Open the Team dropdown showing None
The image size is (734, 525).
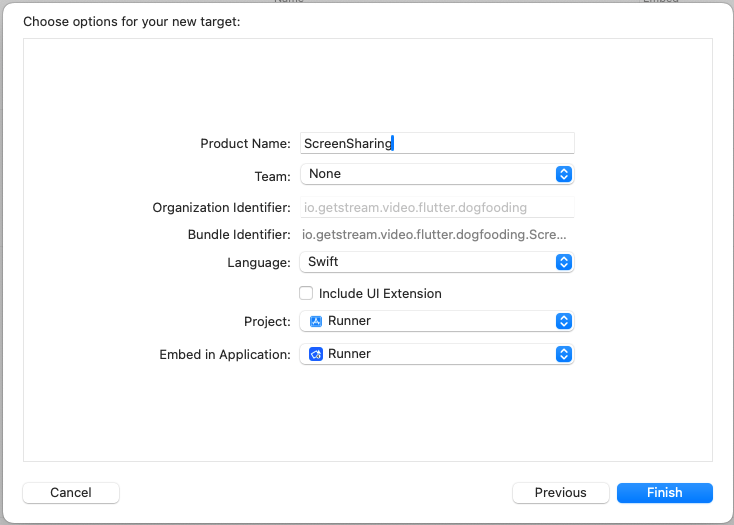click(437, 174)
